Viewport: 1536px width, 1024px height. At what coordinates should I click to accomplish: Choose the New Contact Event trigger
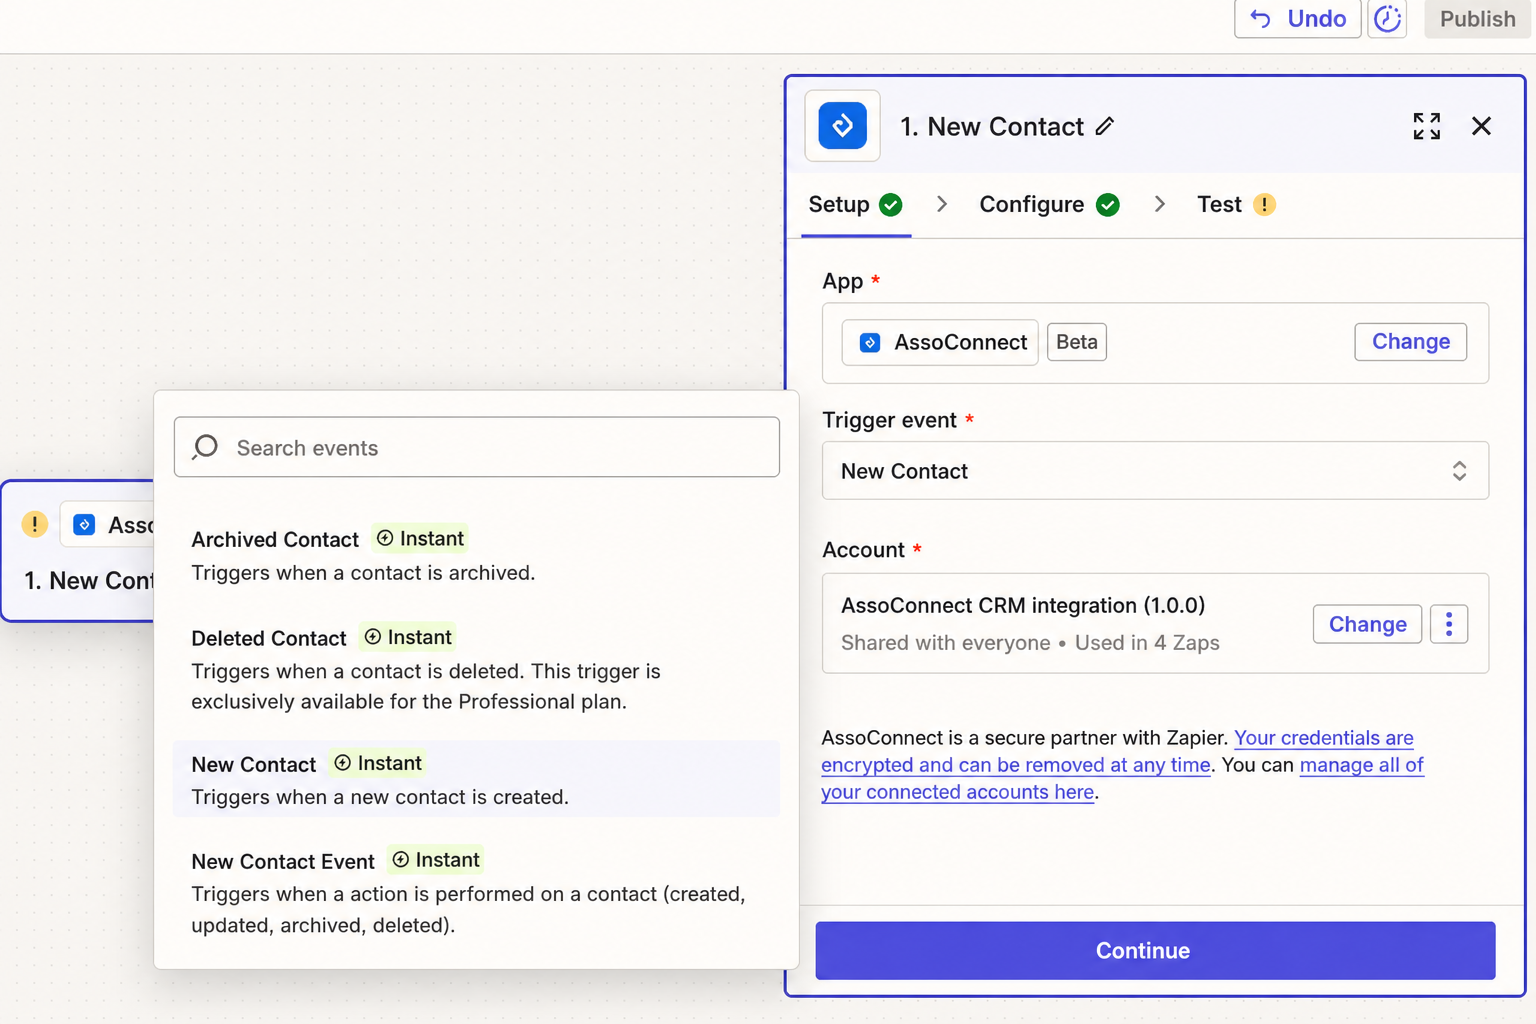(x=476, y=892)
